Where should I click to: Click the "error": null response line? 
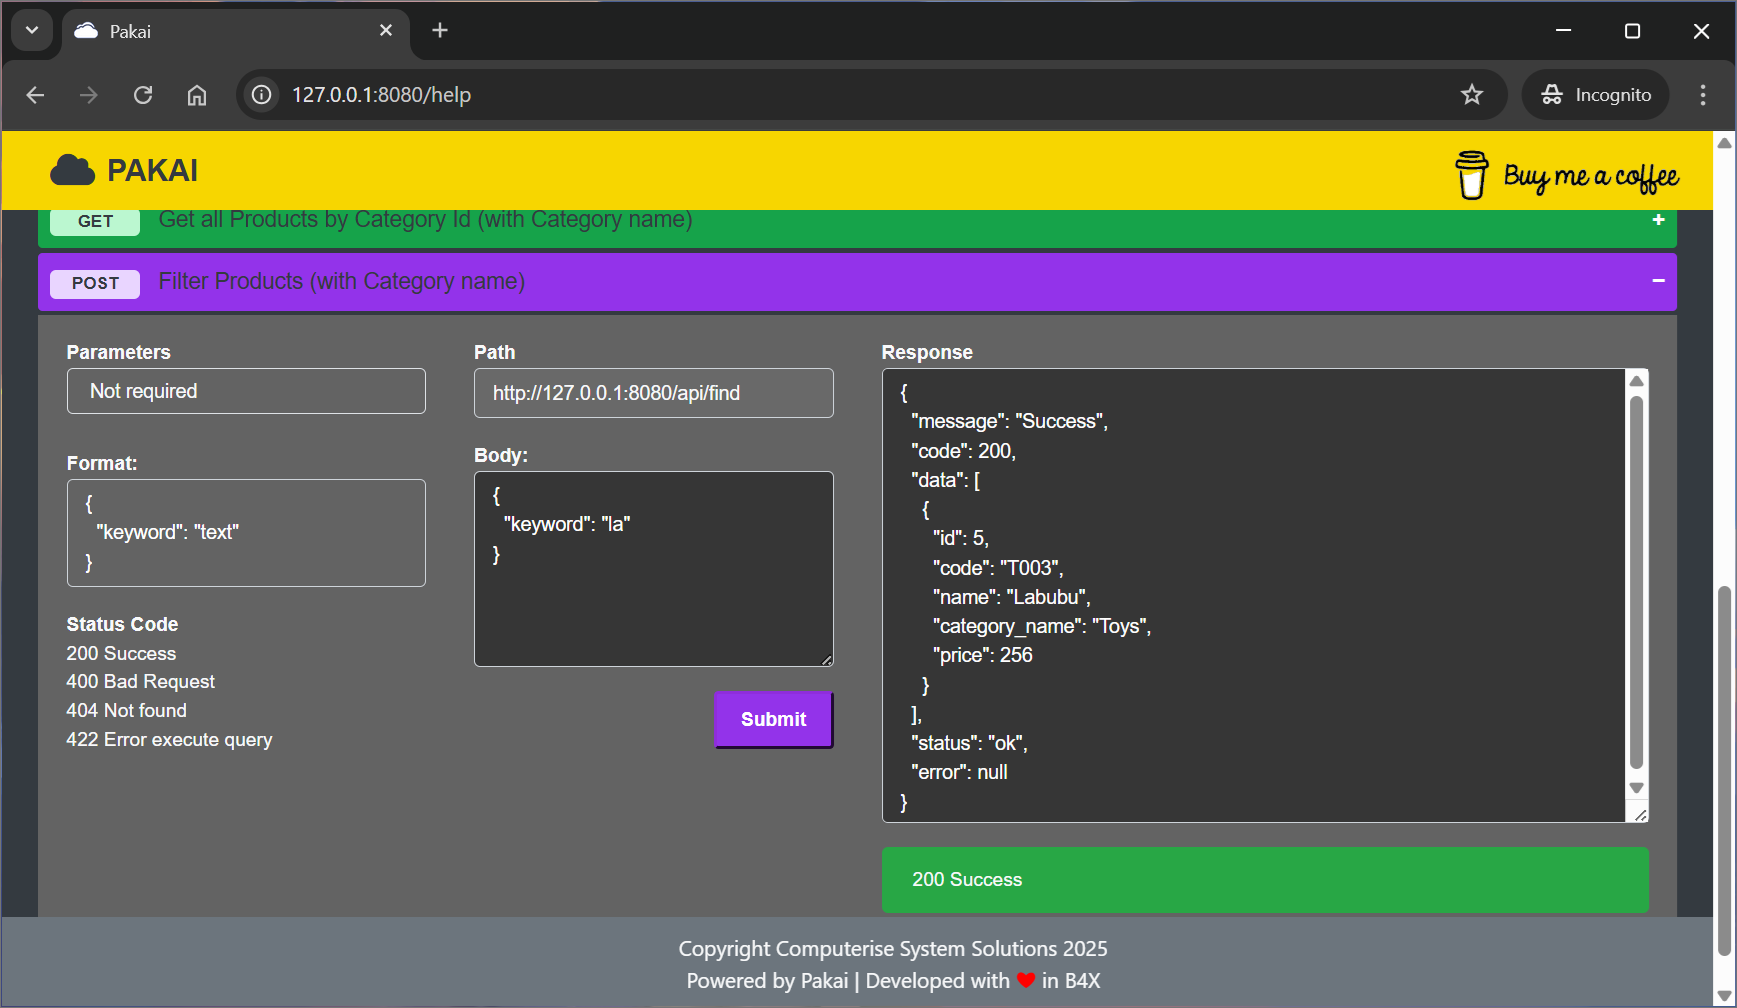(959, 772)
